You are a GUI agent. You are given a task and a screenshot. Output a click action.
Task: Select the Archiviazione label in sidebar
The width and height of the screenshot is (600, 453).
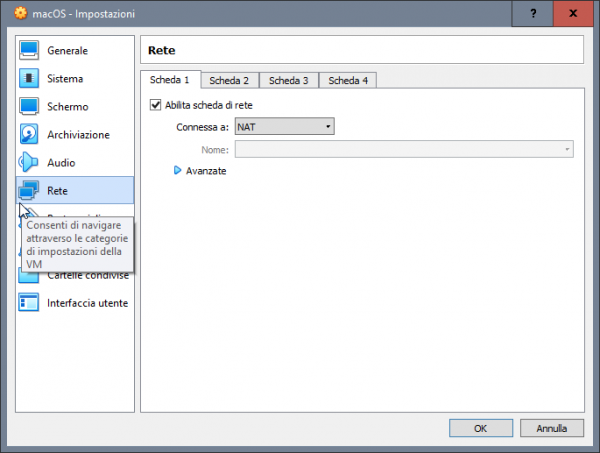(78, 135)
